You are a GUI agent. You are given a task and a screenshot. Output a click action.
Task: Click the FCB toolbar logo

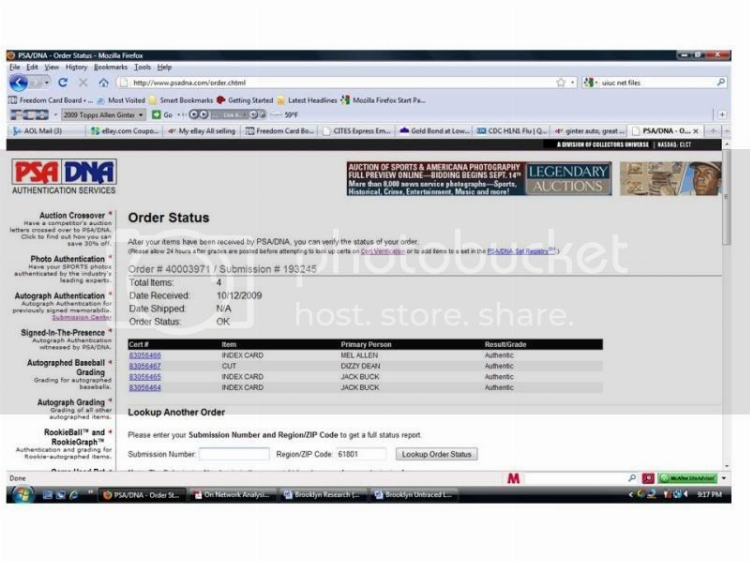[30, 115]
